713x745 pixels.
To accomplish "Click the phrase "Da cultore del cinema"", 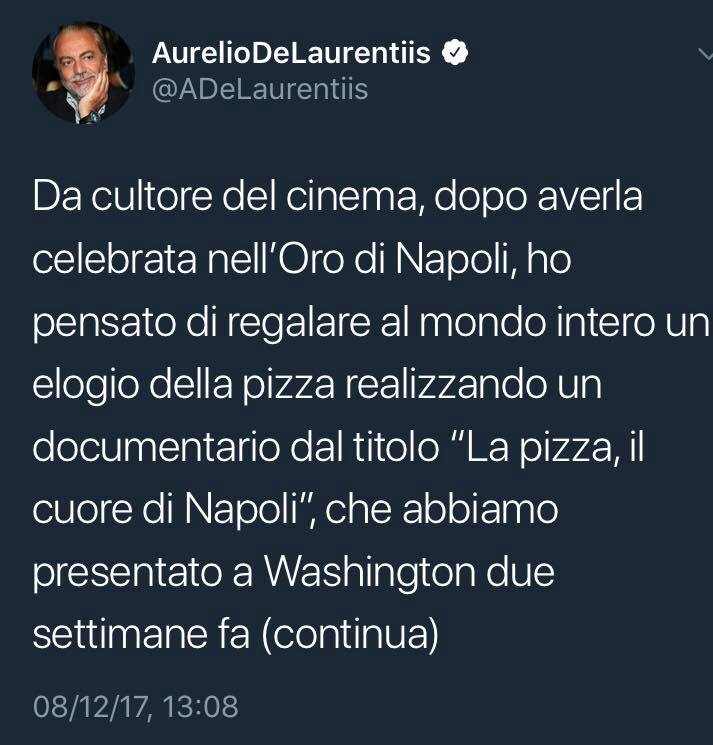I will pos(225,196).
